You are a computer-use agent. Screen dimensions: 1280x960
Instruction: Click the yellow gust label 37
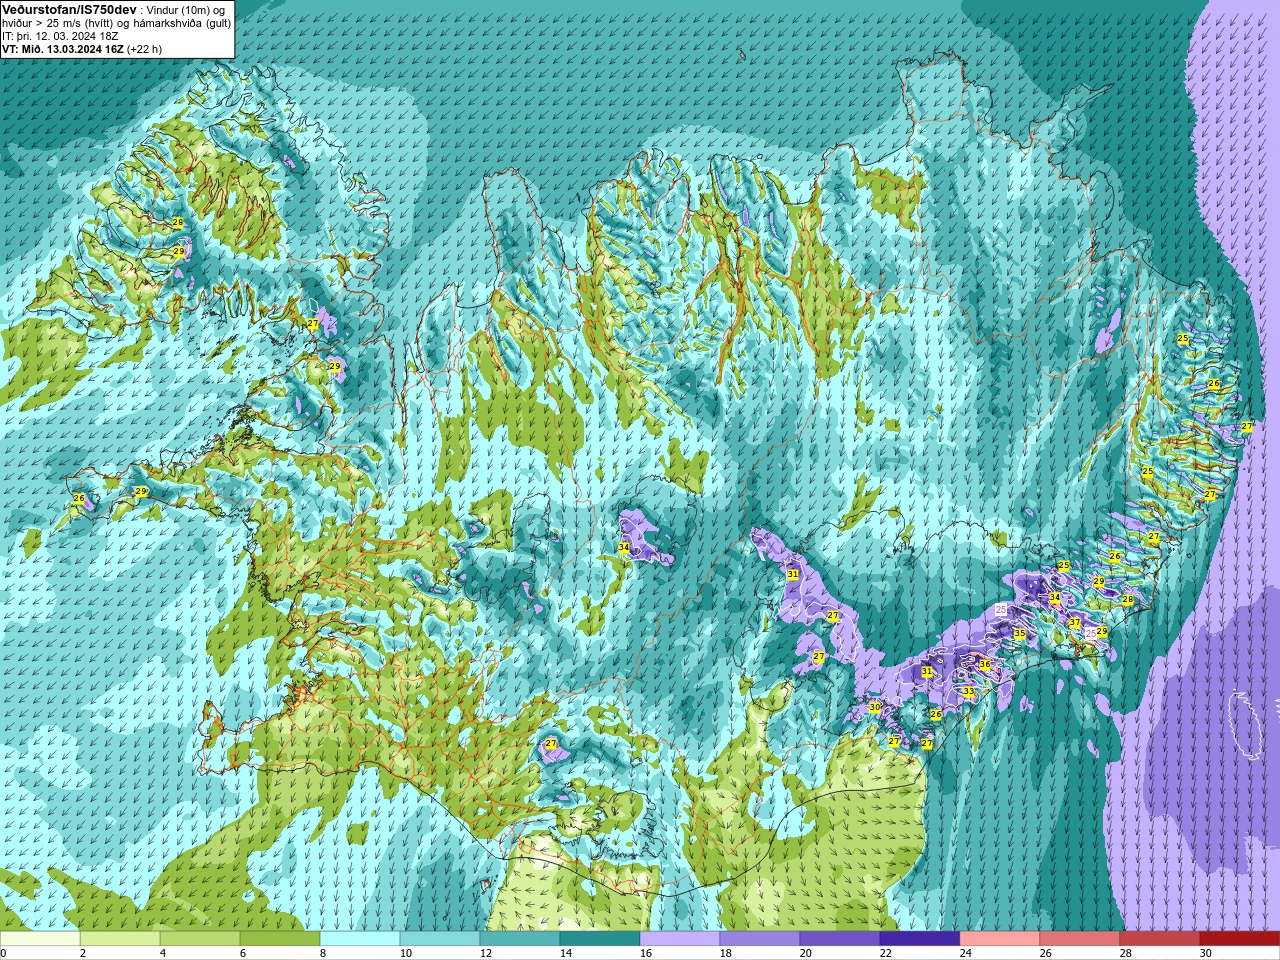tap(1075, 622)
